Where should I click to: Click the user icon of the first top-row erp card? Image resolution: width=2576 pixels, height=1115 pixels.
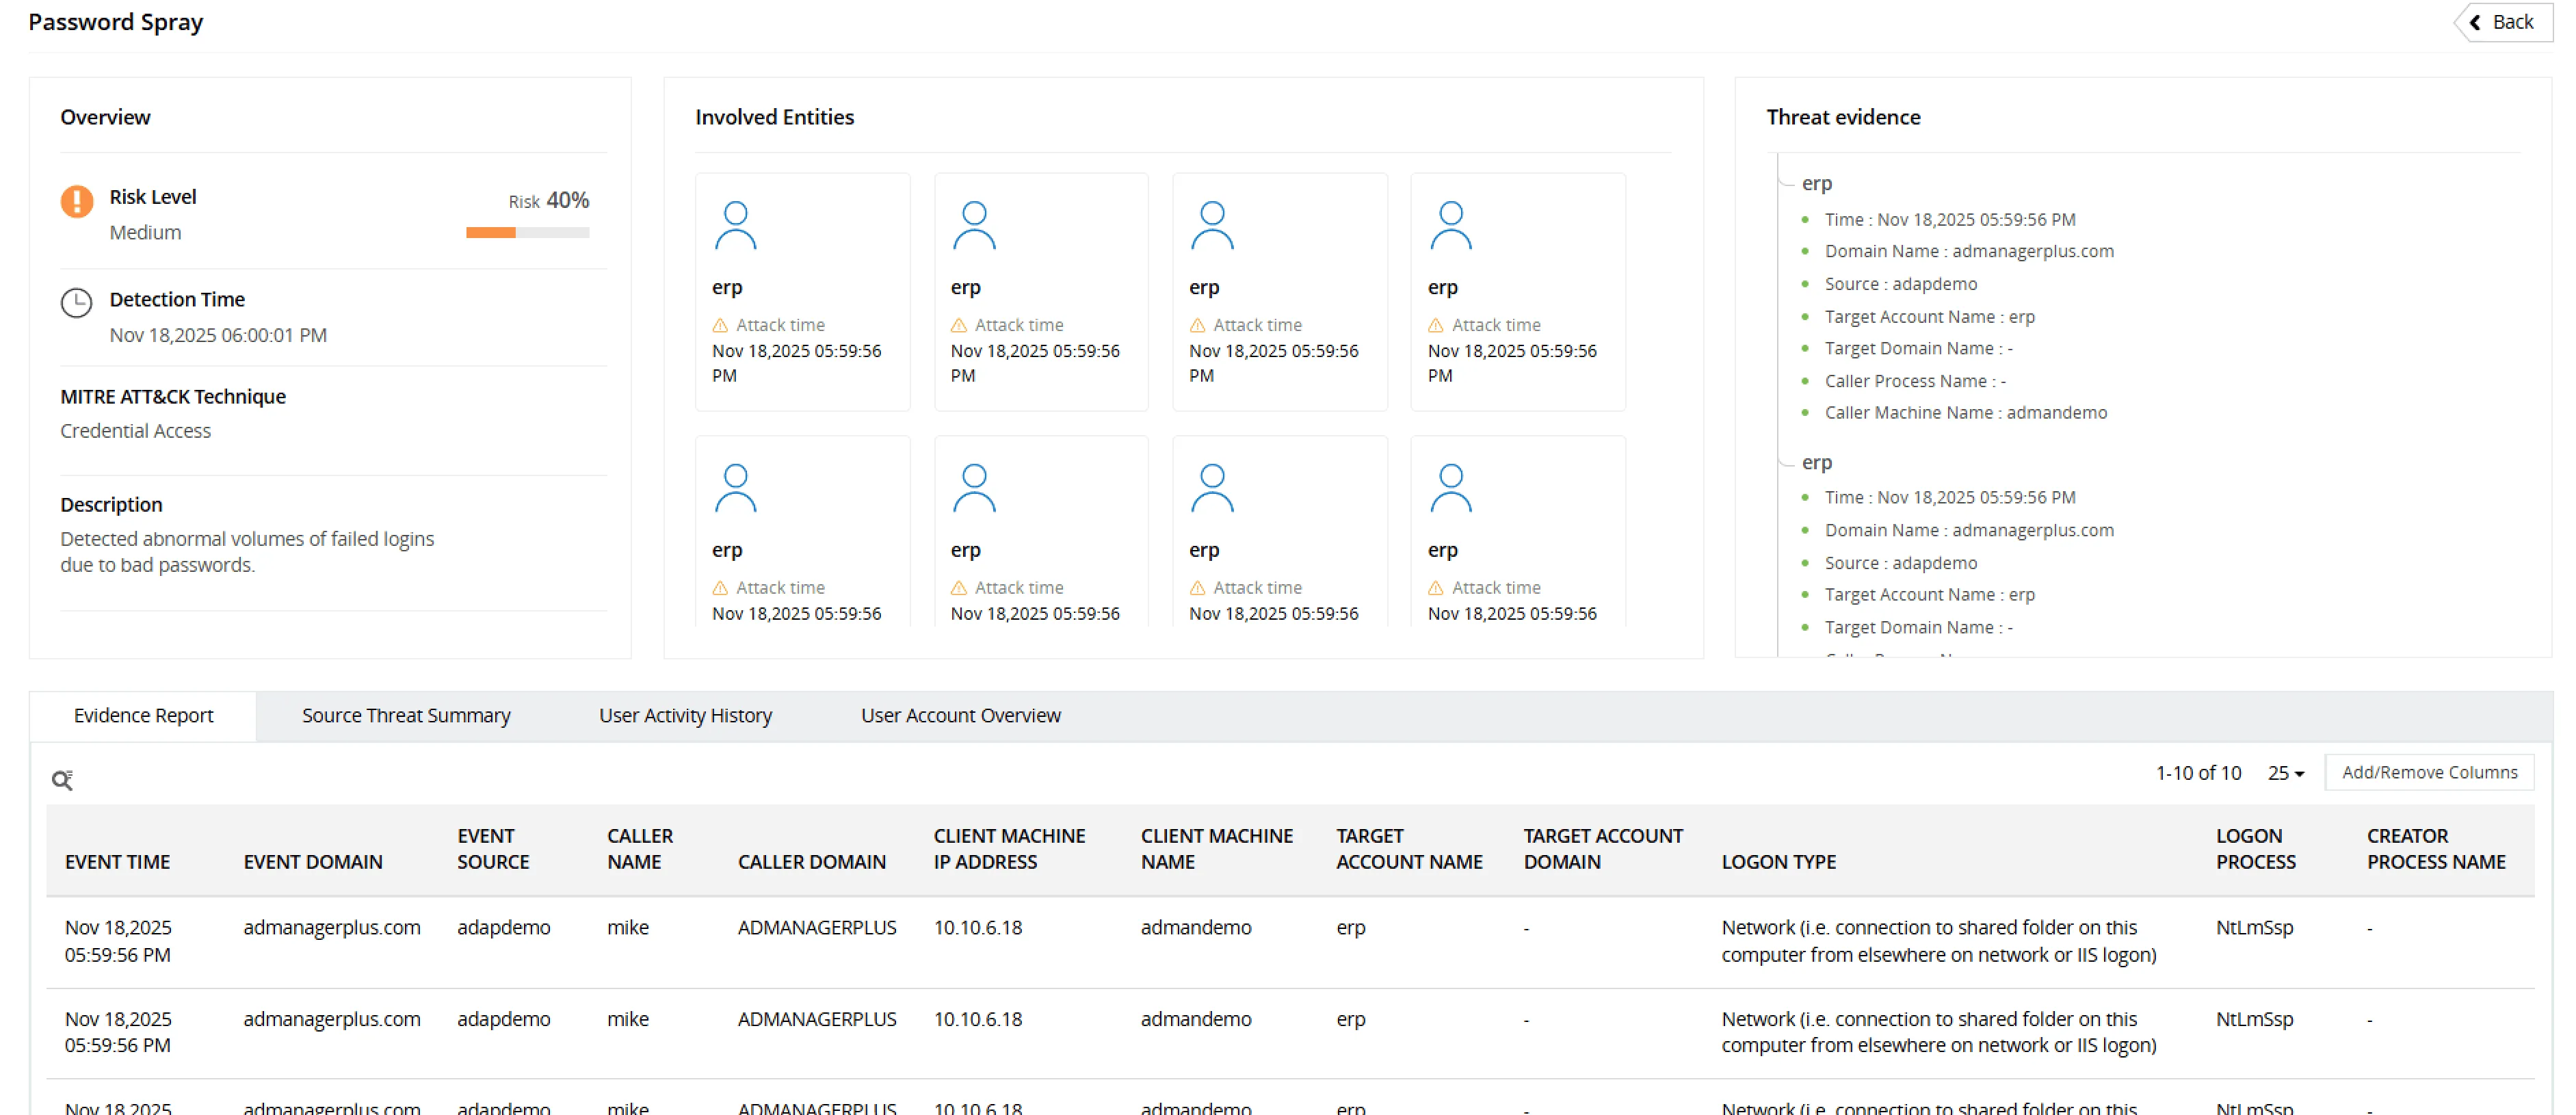735,225
